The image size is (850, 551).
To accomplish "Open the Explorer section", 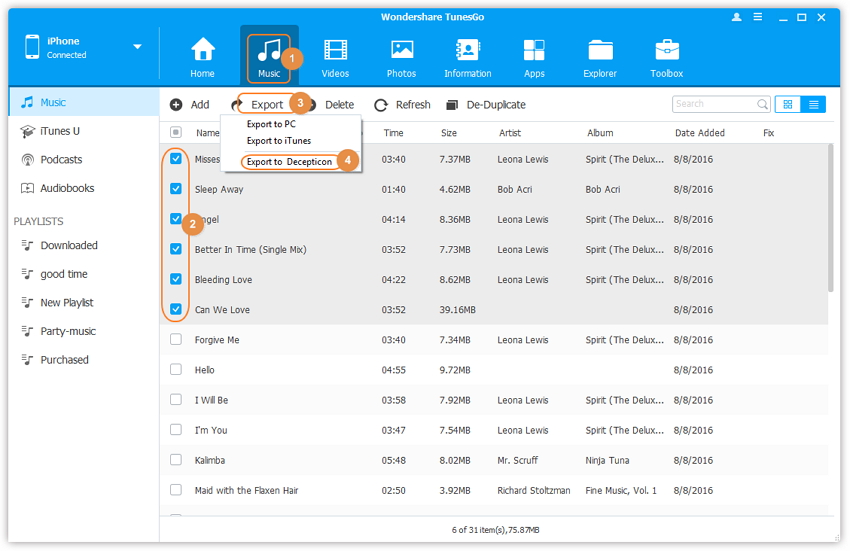I will pyautogui.click(x=600, y=57).
